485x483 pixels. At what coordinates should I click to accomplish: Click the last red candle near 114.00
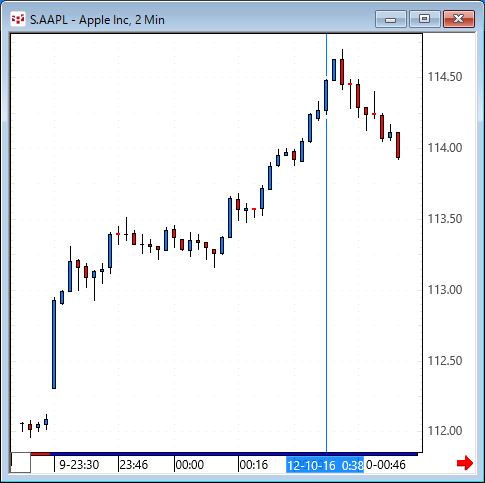pyautogui.click(x=398, y=145)
